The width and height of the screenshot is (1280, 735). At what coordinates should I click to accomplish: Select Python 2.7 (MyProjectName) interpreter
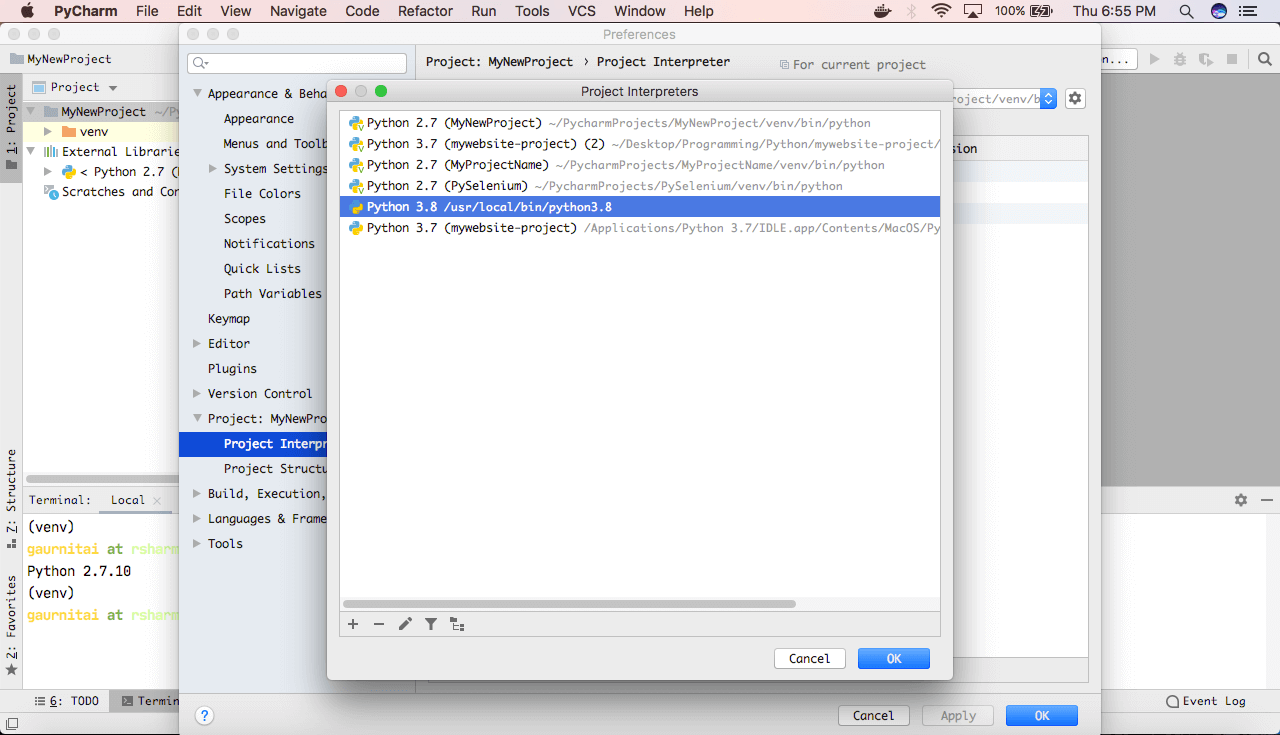tap(640, 165)
